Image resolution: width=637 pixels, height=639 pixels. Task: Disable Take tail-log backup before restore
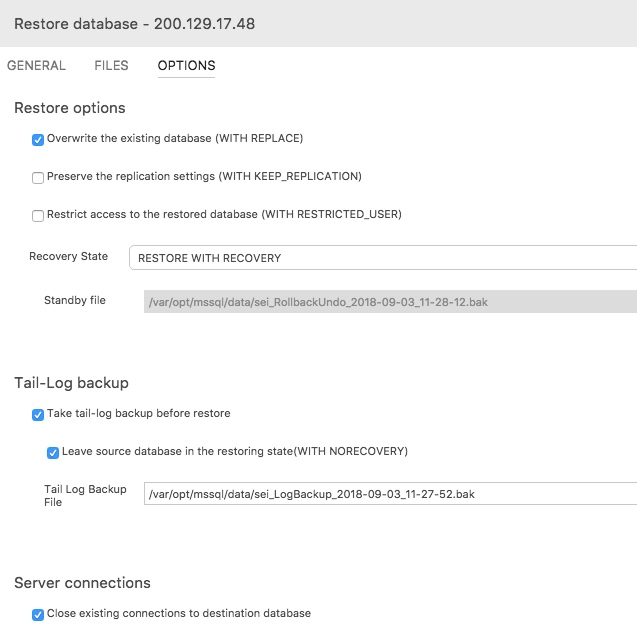pos(38,415)
